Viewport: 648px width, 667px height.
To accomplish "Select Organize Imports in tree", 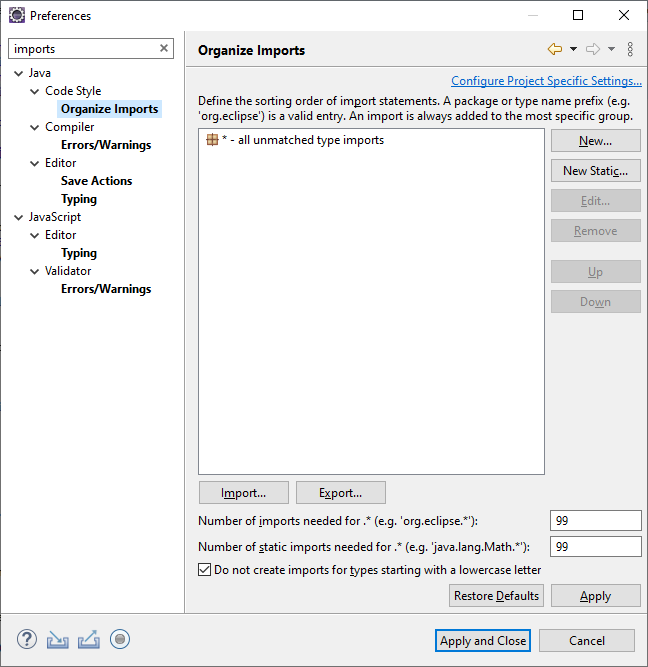I will click(109, 109).
